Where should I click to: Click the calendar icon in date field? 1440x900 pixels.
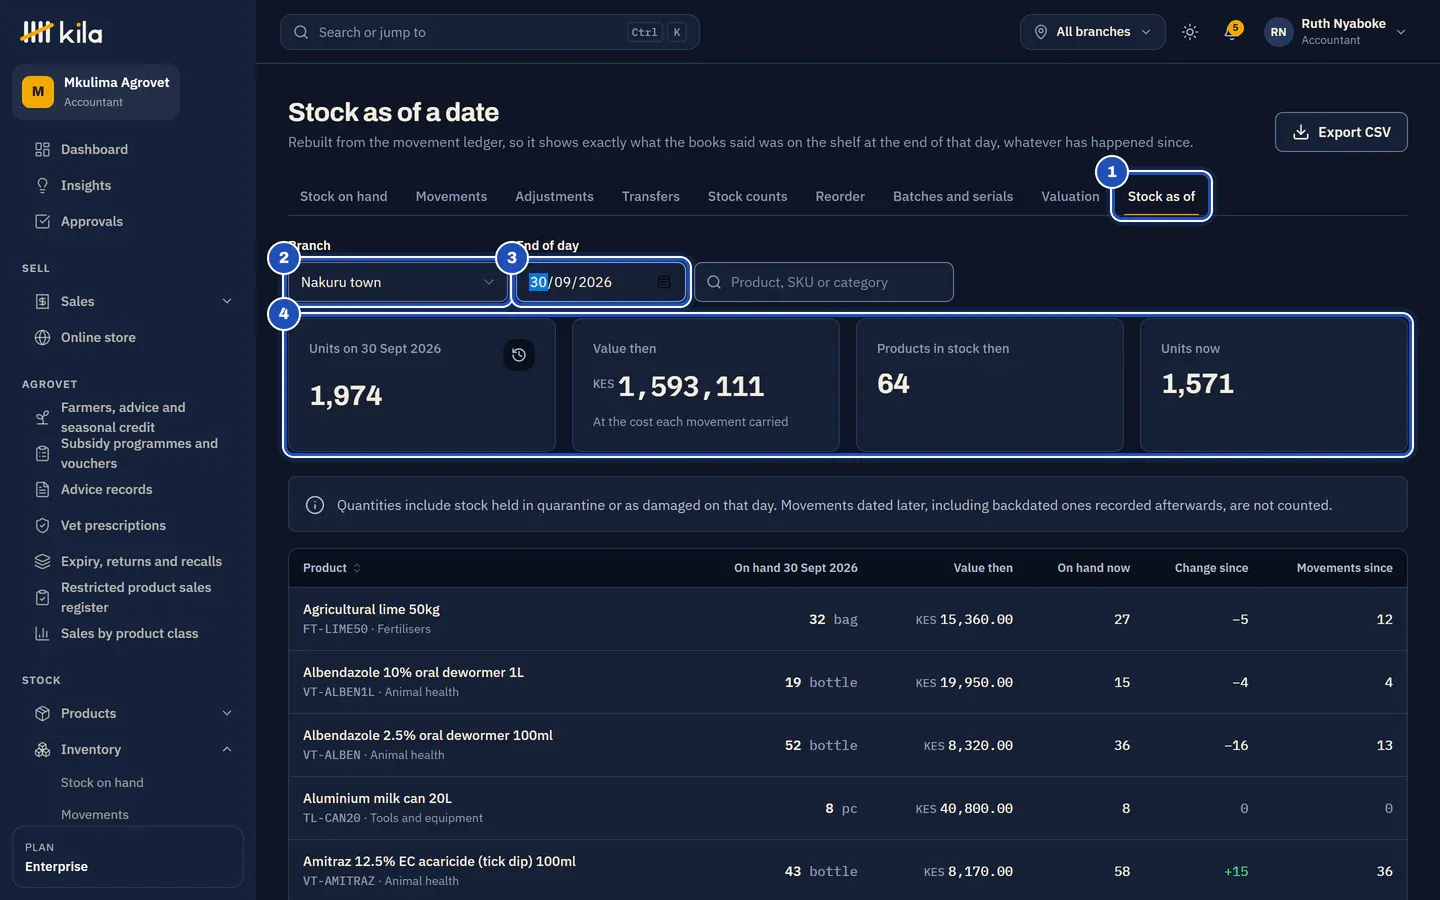coord(664,282)
